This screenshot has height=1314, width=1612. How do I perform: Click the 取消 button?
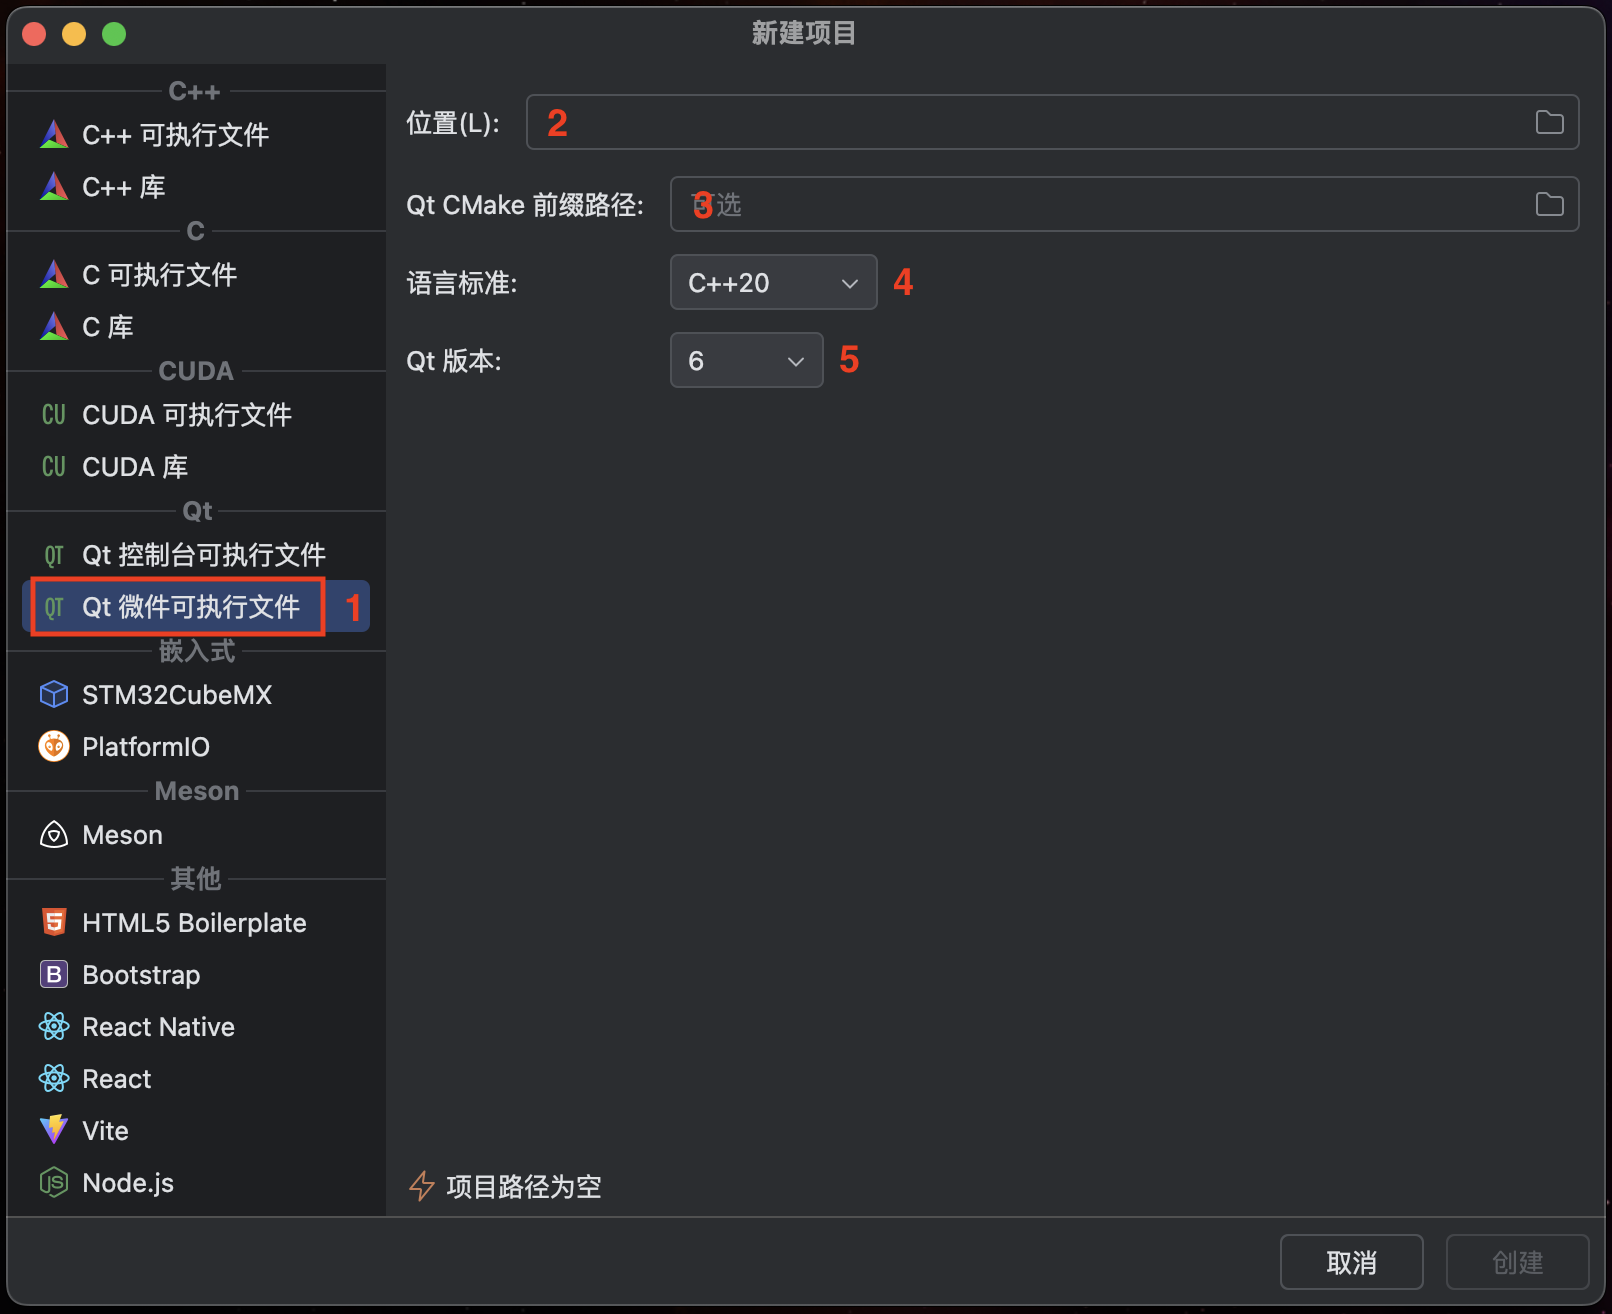point(1351,1261)
